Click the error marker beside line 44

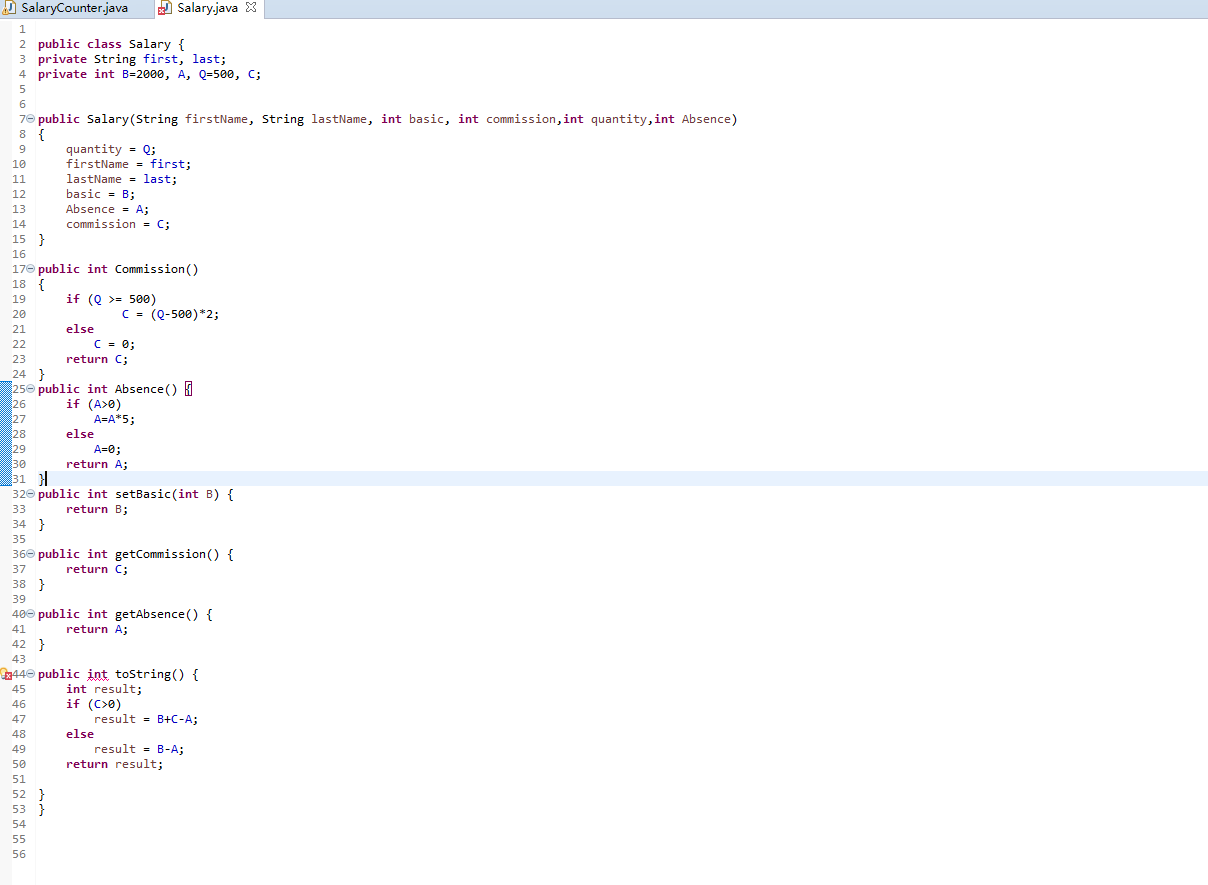click(x=6, y=675)
